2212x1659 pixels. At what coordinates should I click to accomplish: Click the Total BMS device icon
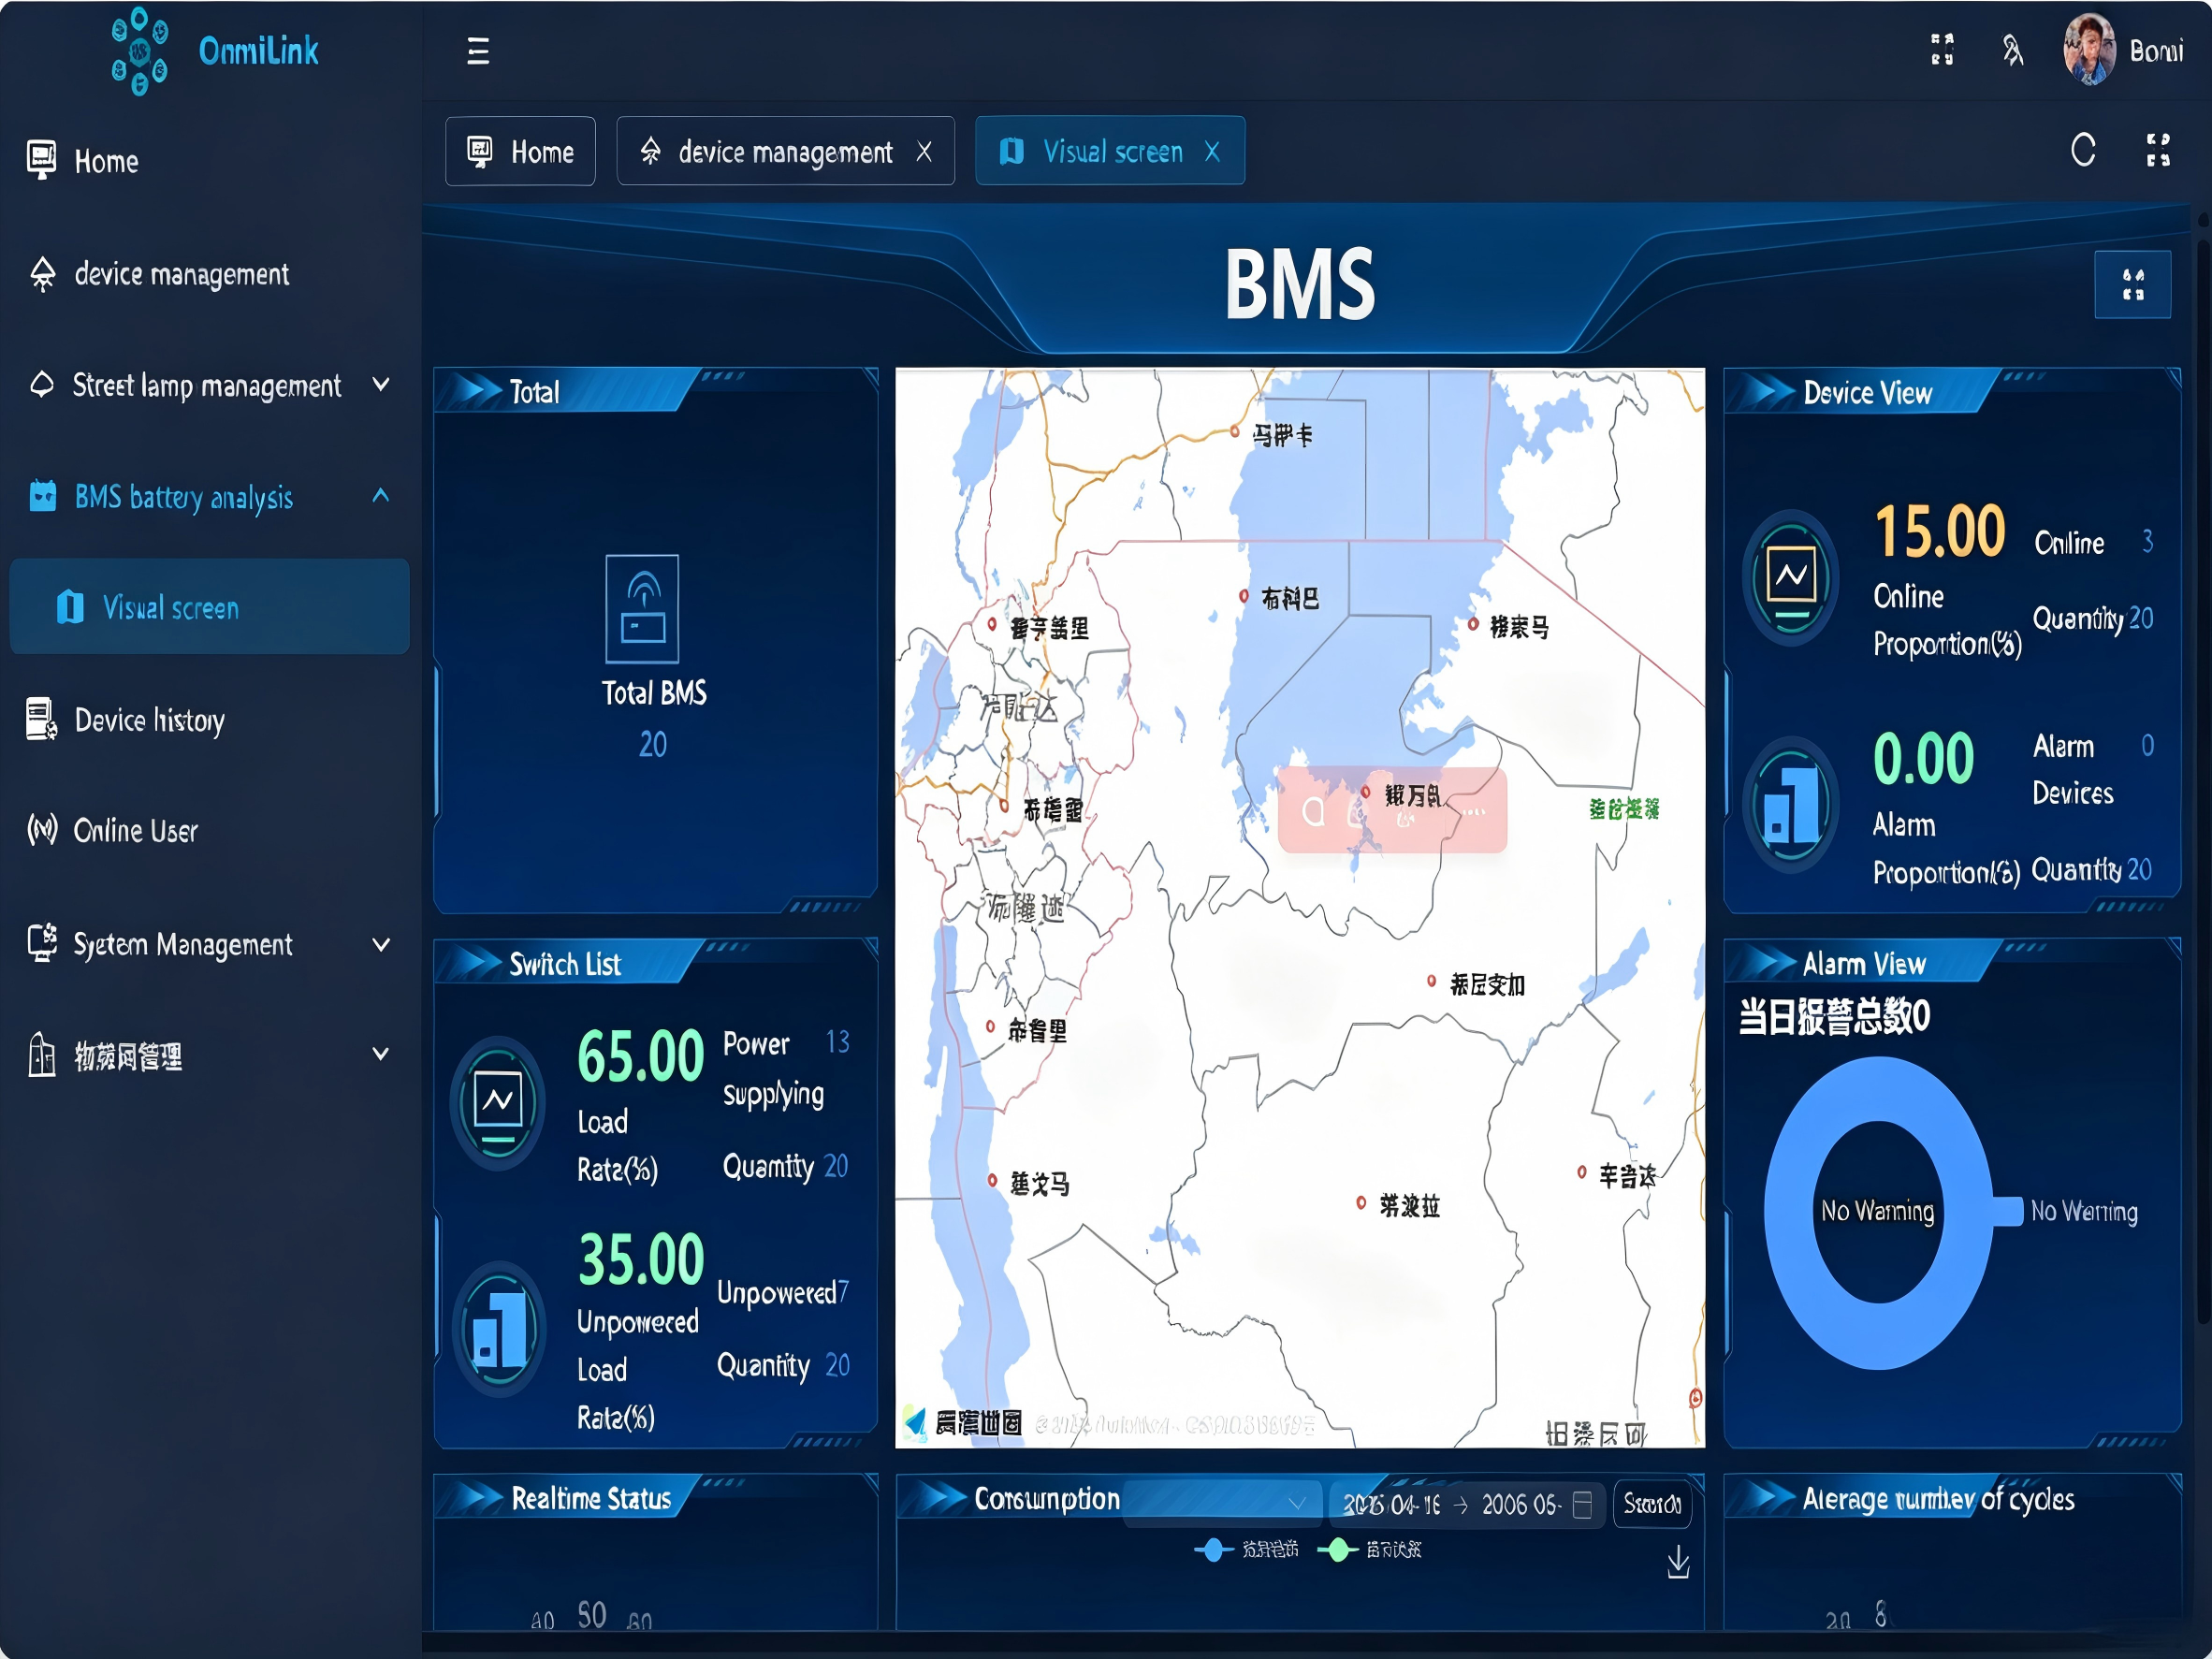pyautogui.click(x=642, y=608)
